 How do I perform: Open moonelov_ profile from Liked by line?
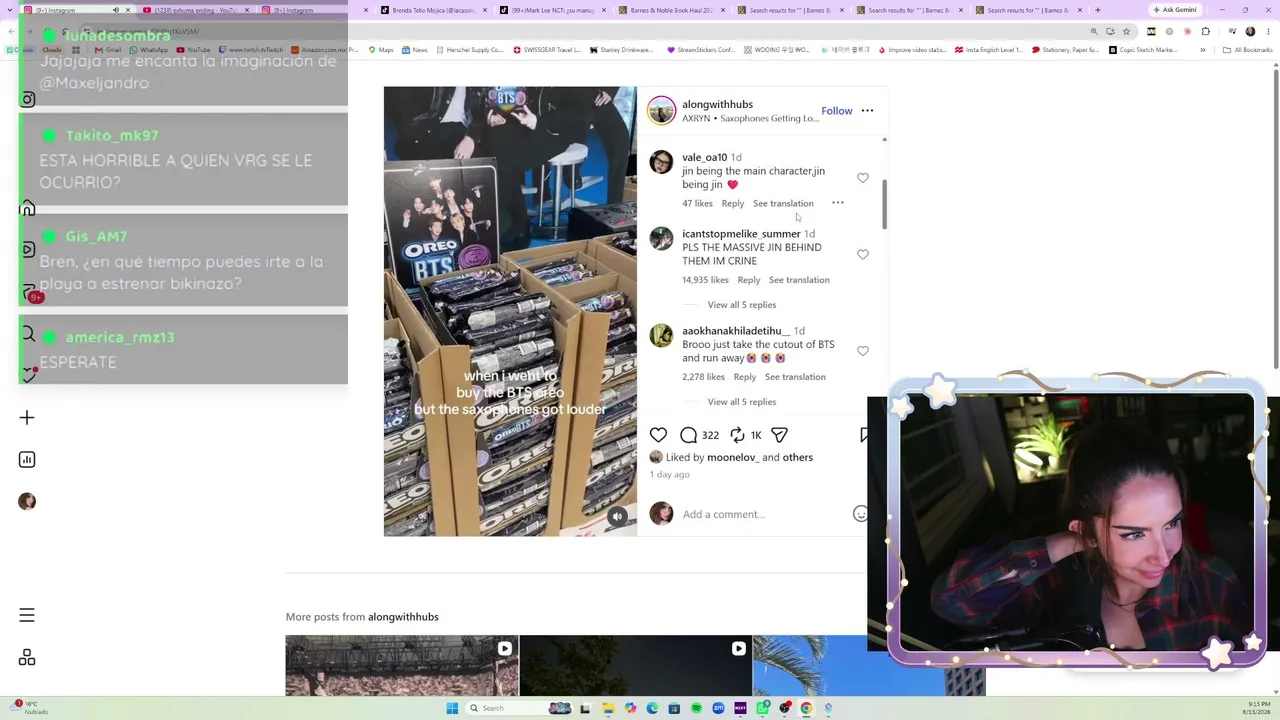(x=732, y=457)
